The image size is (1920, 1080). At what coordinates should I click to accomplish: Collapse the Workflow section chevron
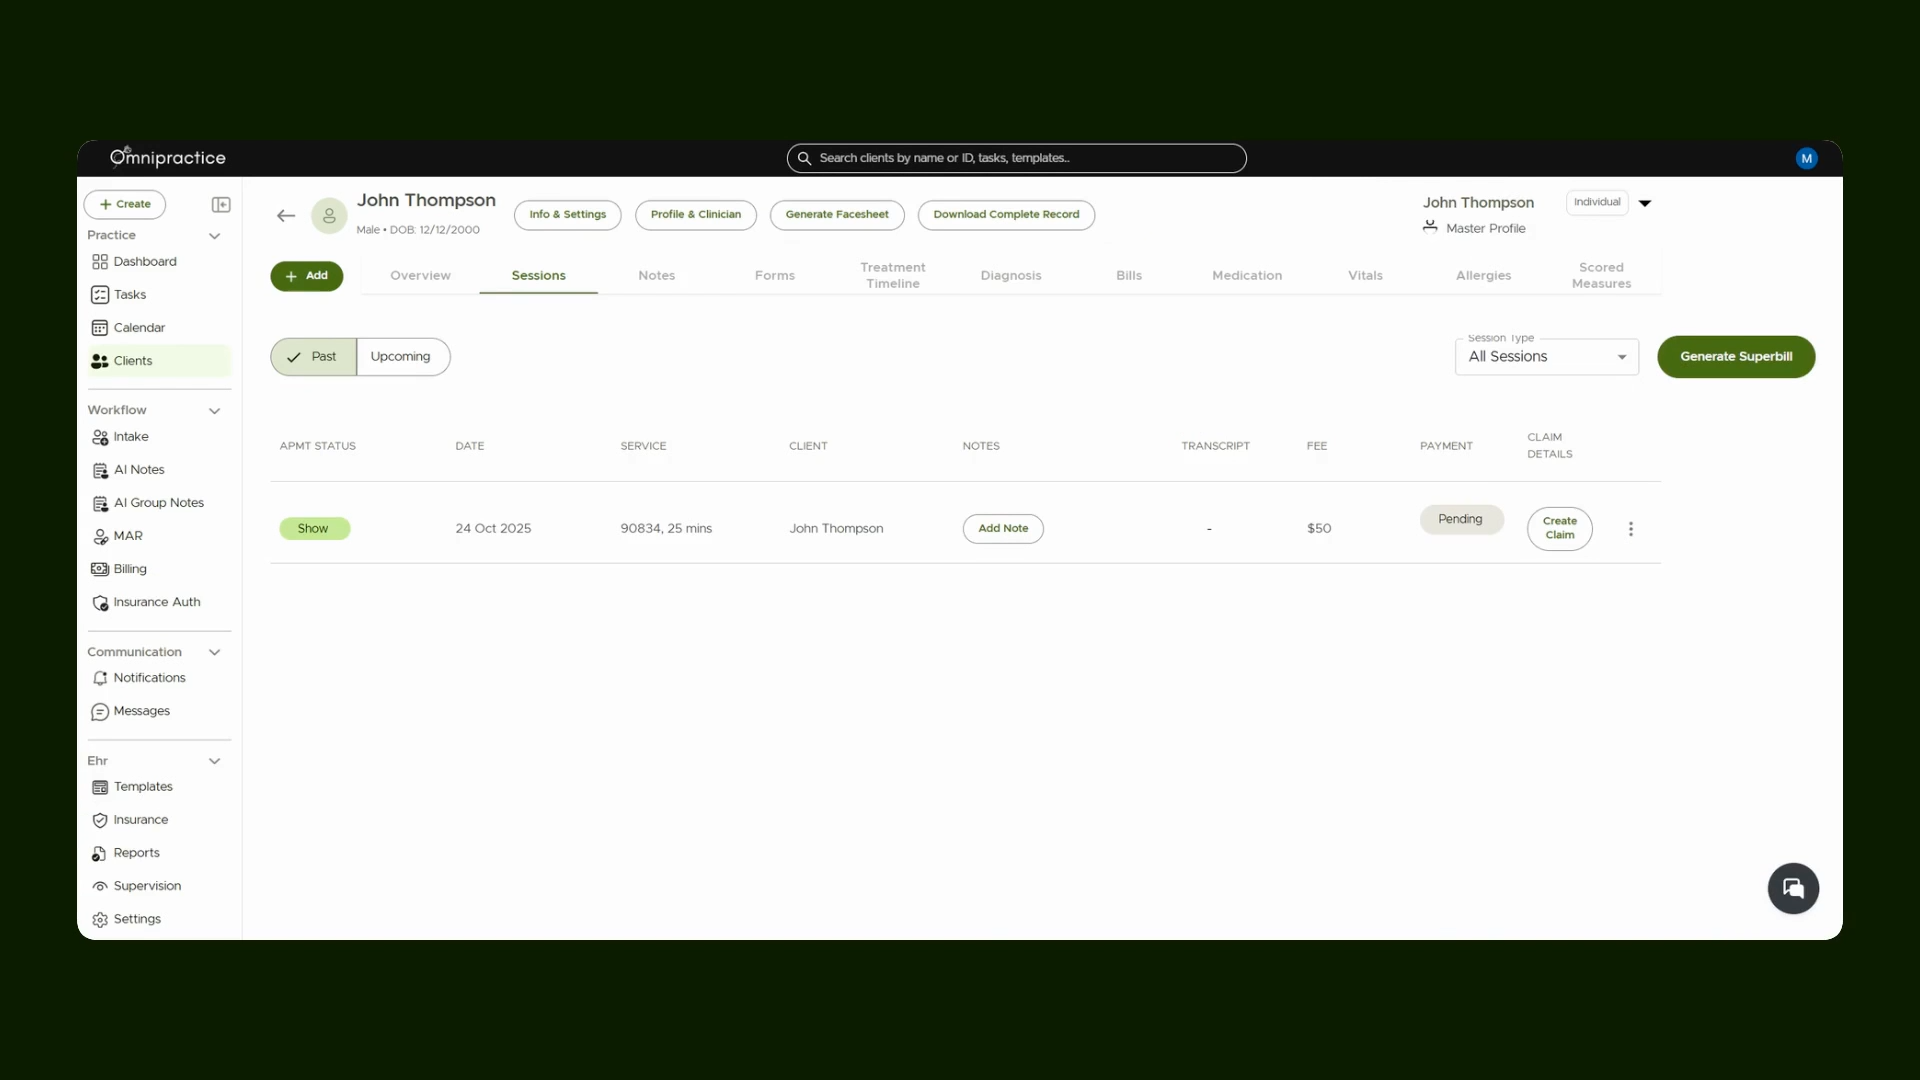[214, 411]
